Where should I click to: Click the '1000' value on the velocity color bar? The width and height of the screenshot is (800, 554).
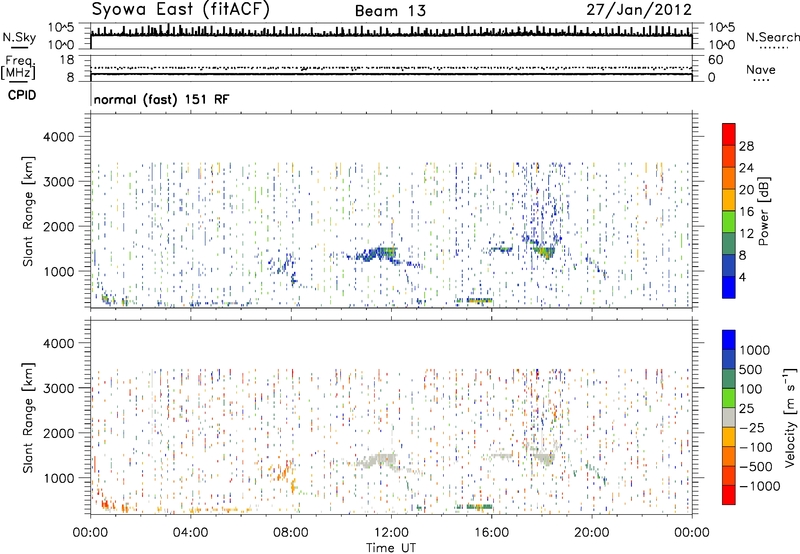pos(755,350)
